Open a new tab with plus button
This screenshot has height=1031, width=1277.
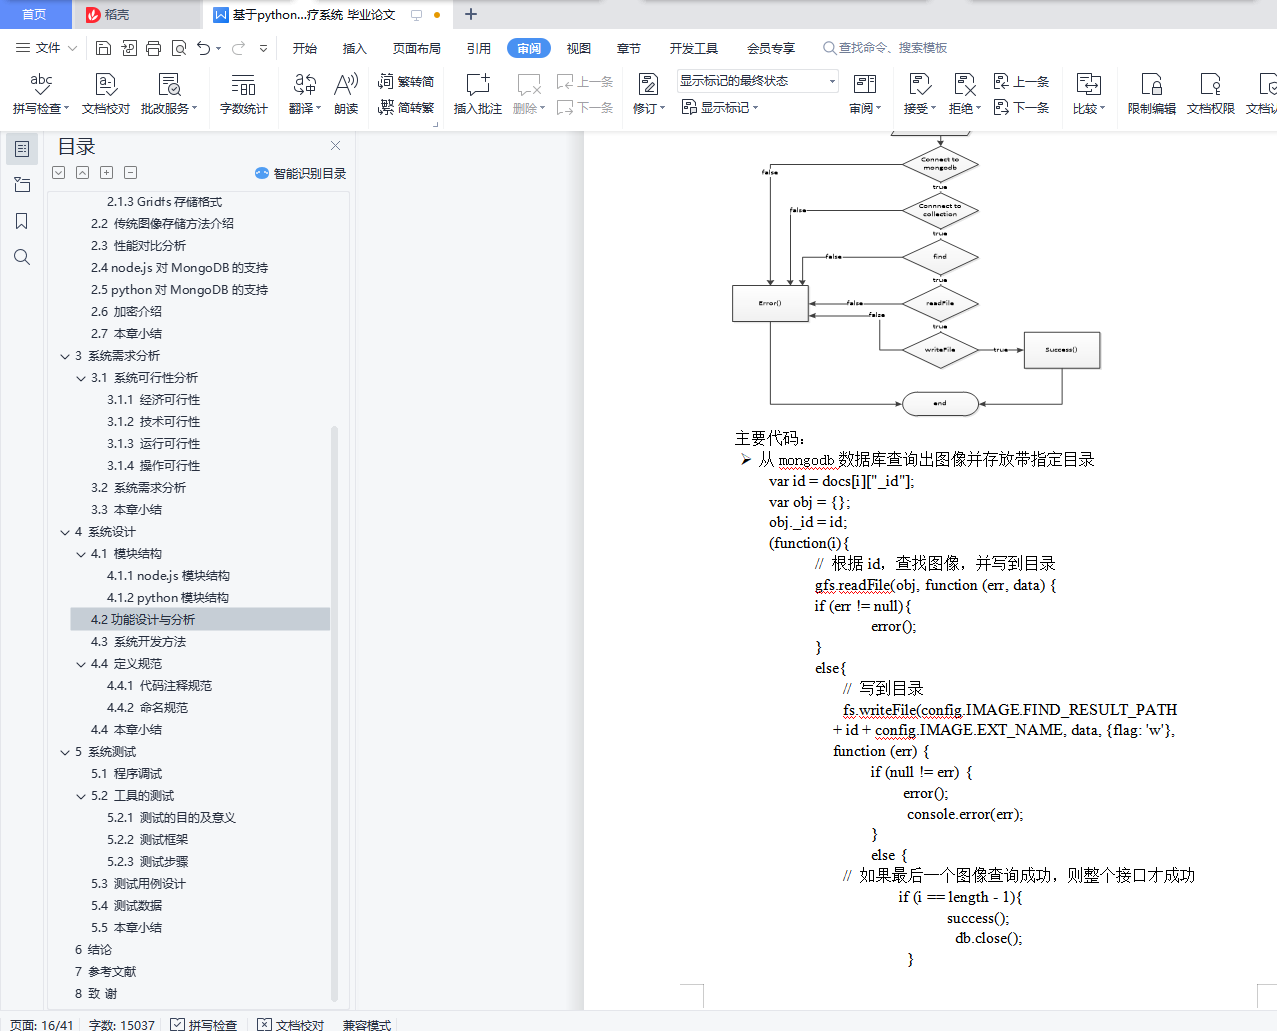tap(471, 14)
